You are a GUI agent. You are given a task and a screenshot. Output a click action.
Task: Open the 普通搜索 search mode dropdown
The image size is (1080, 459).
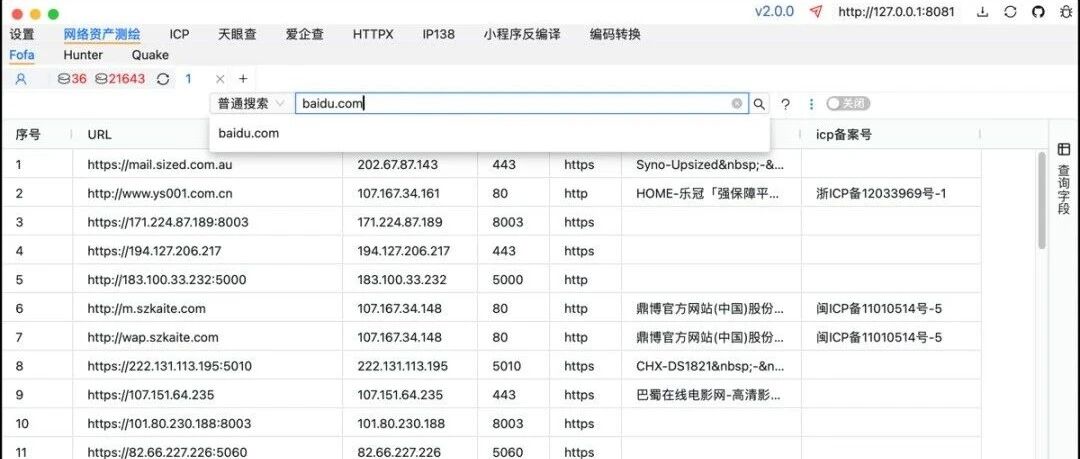tap(251, 103)
